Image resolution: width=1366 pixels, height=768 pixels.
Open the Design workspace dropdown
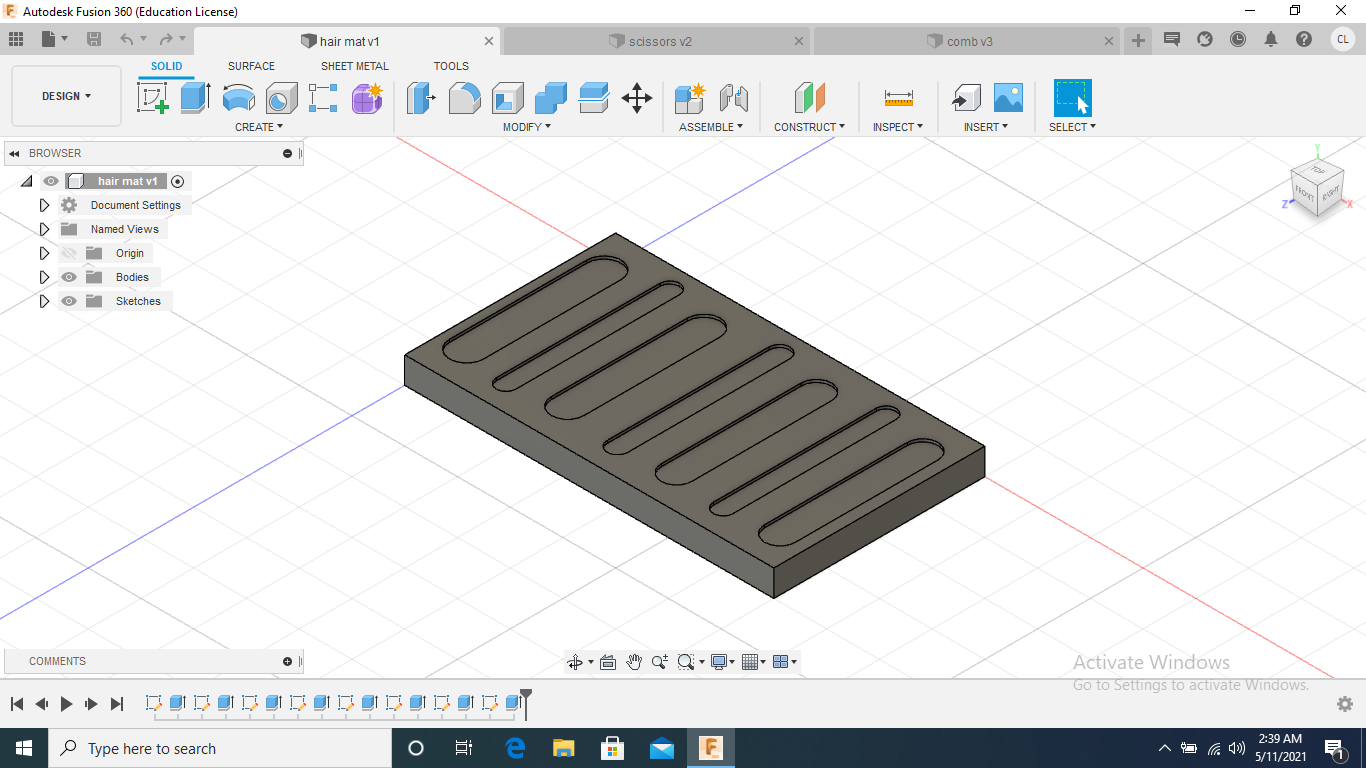pyautogui.click(x=66, y=96)
